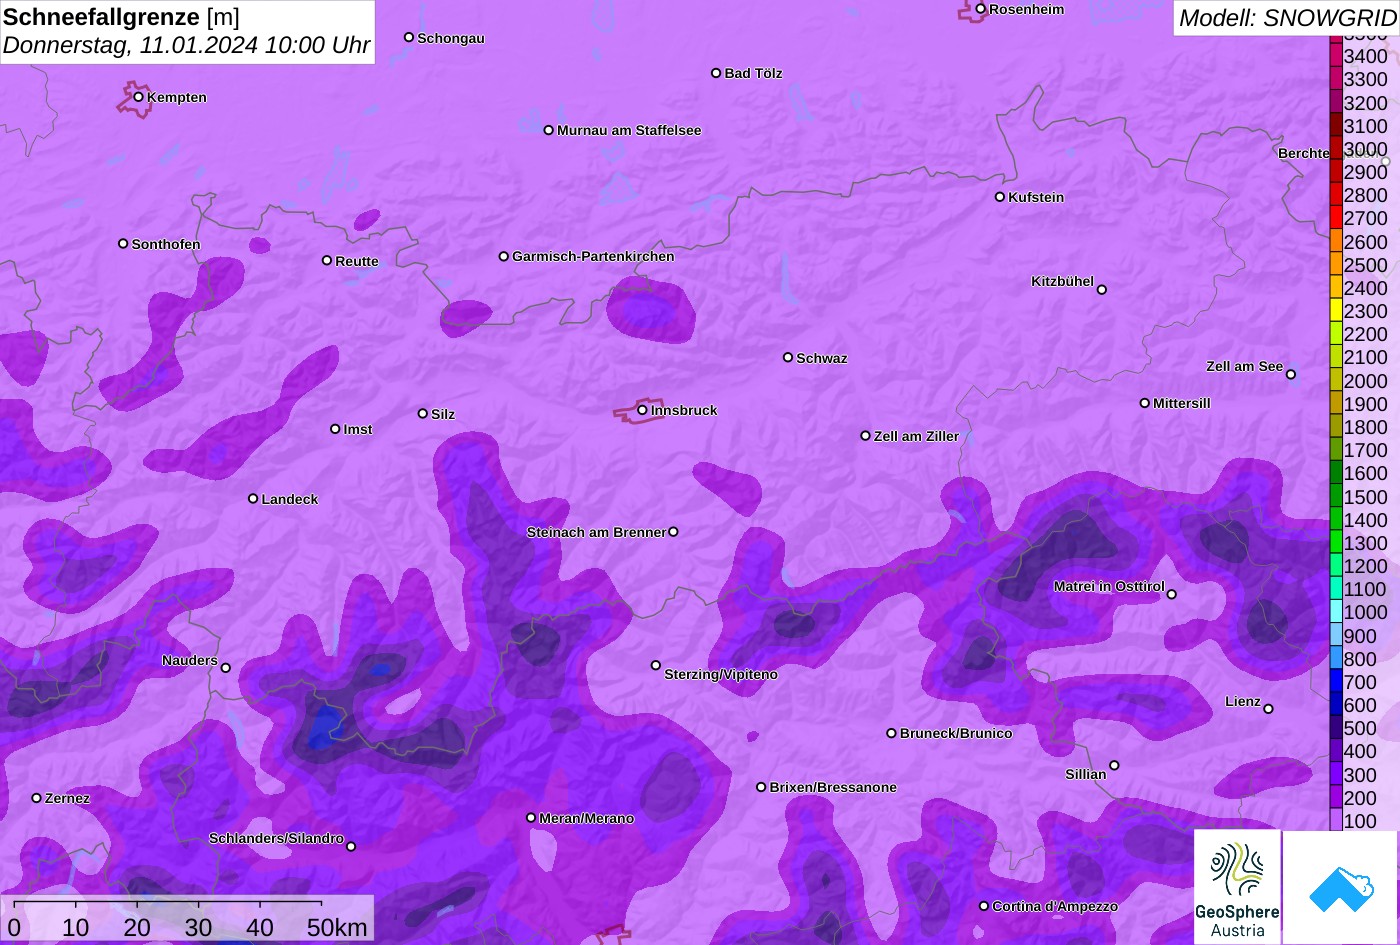Click the date 'Donnerstag, 11.01.2024 10:00 Uhr'
This screenshot has height=945, width=1400.
click(187, 46)
